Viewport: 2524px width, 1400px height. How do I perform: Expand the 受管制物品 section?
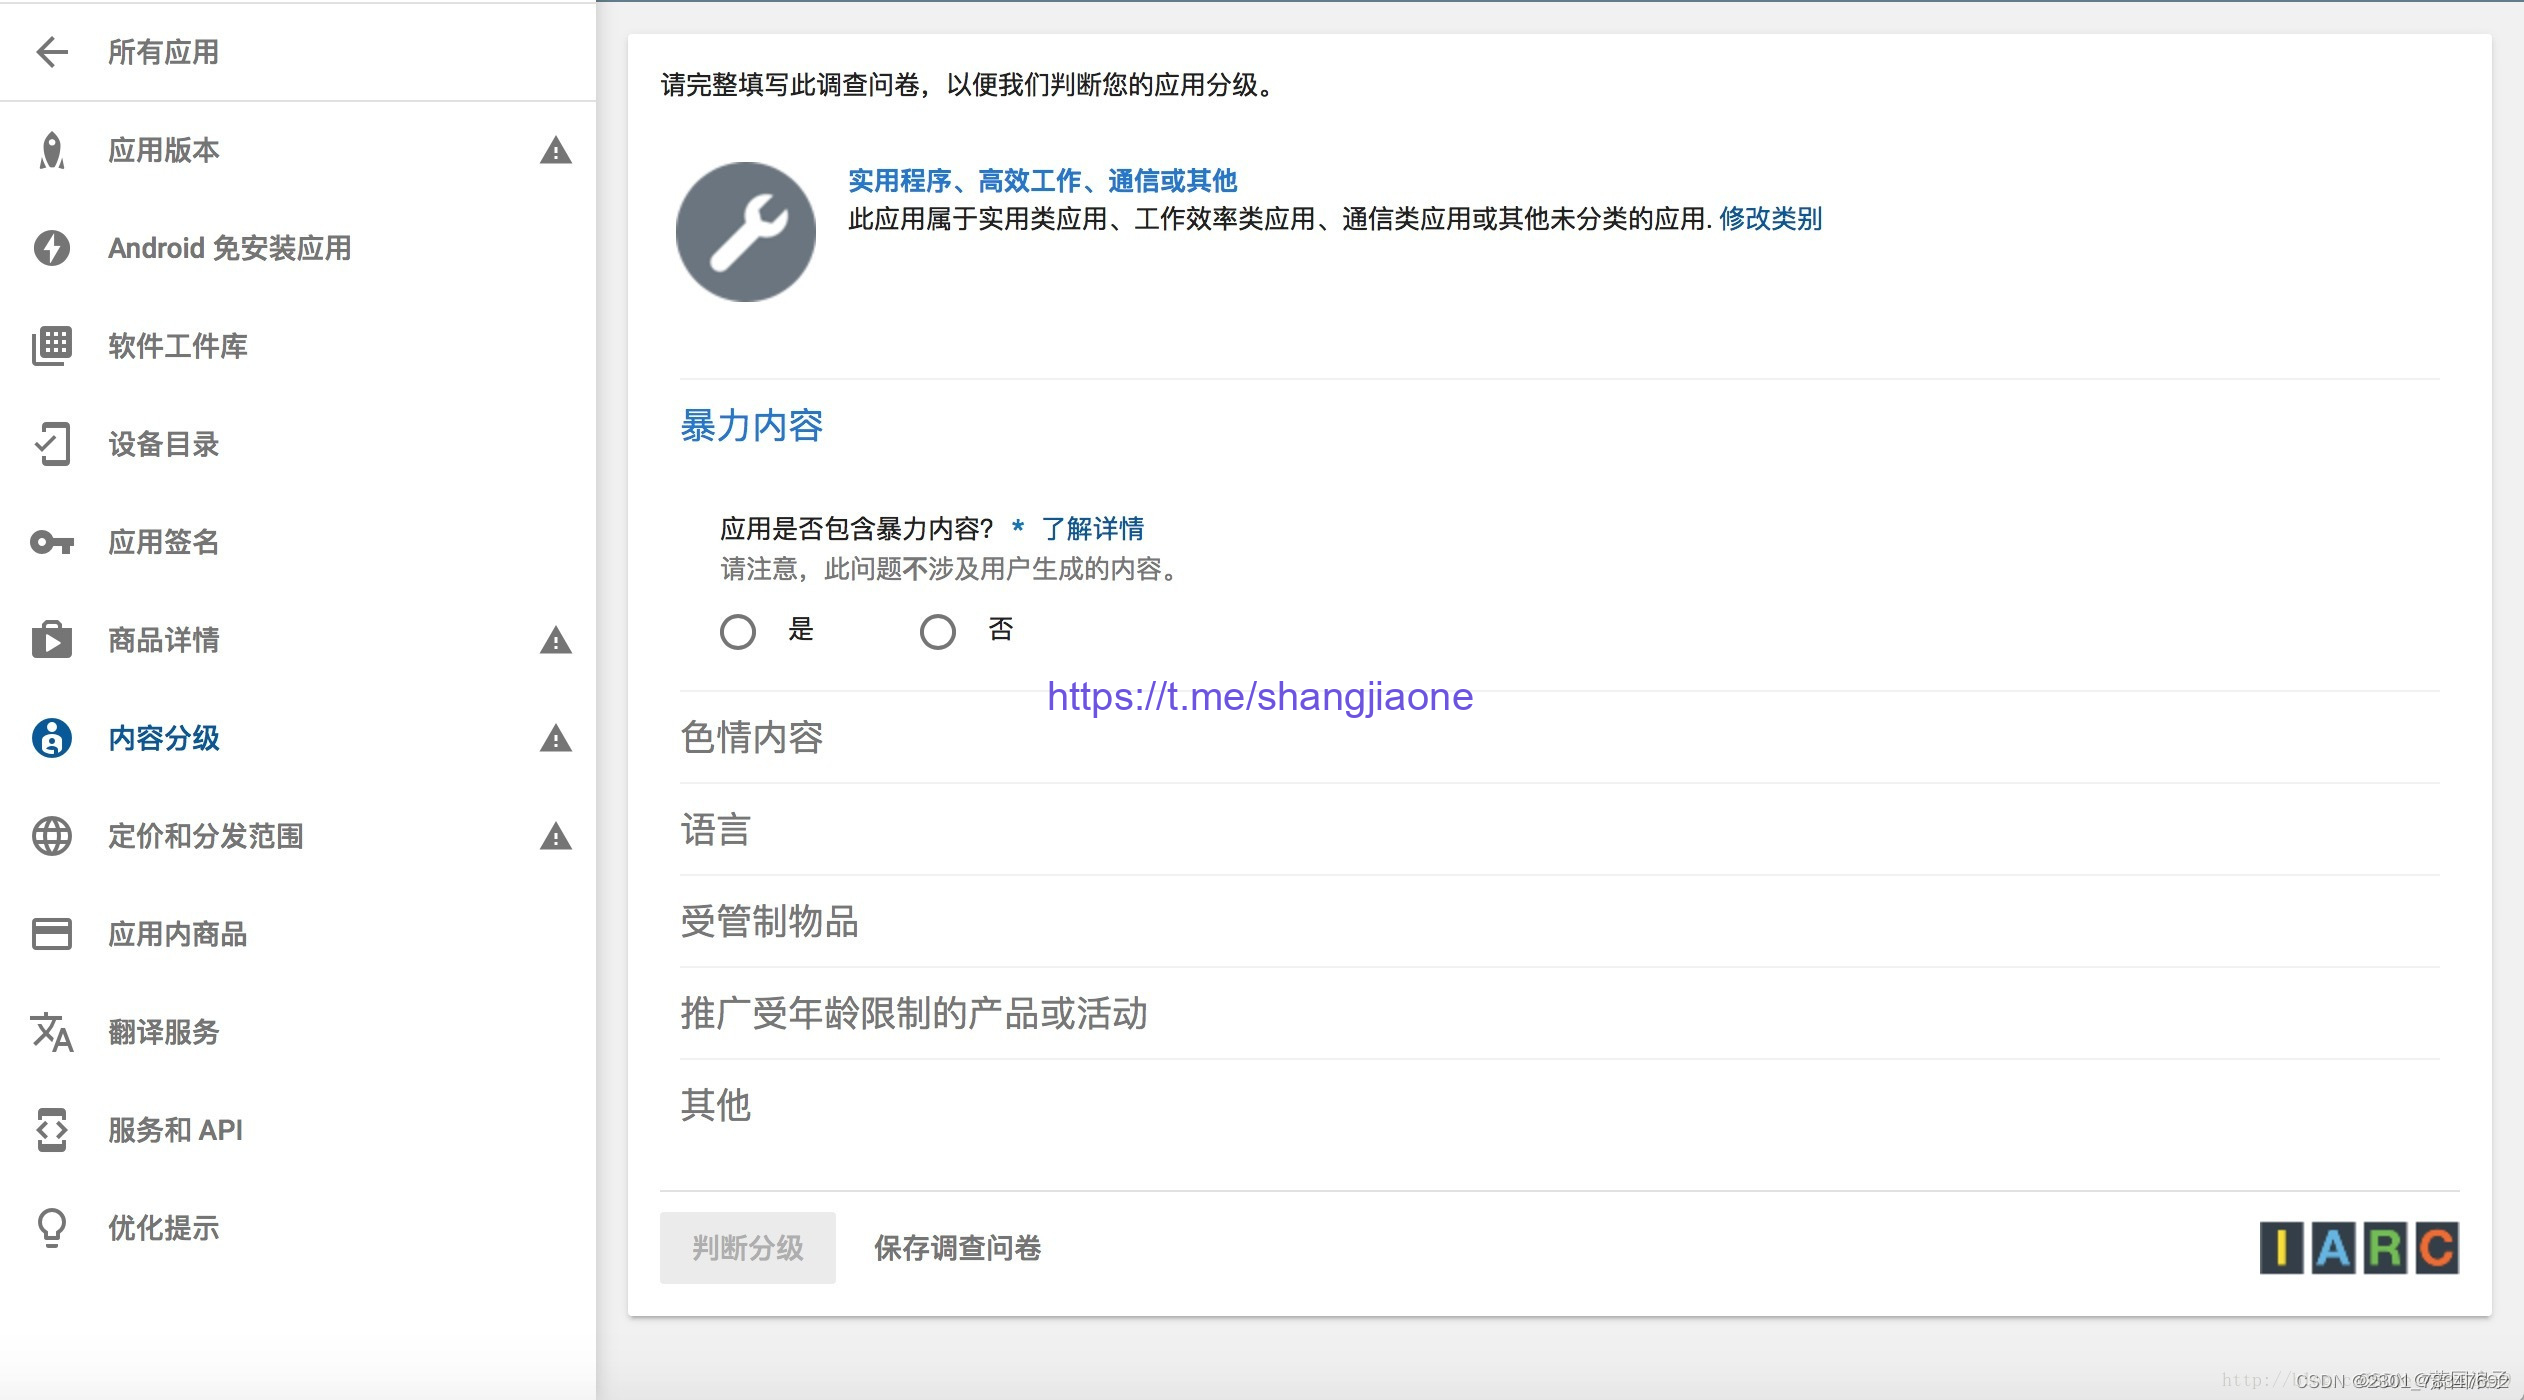[770, 922]
